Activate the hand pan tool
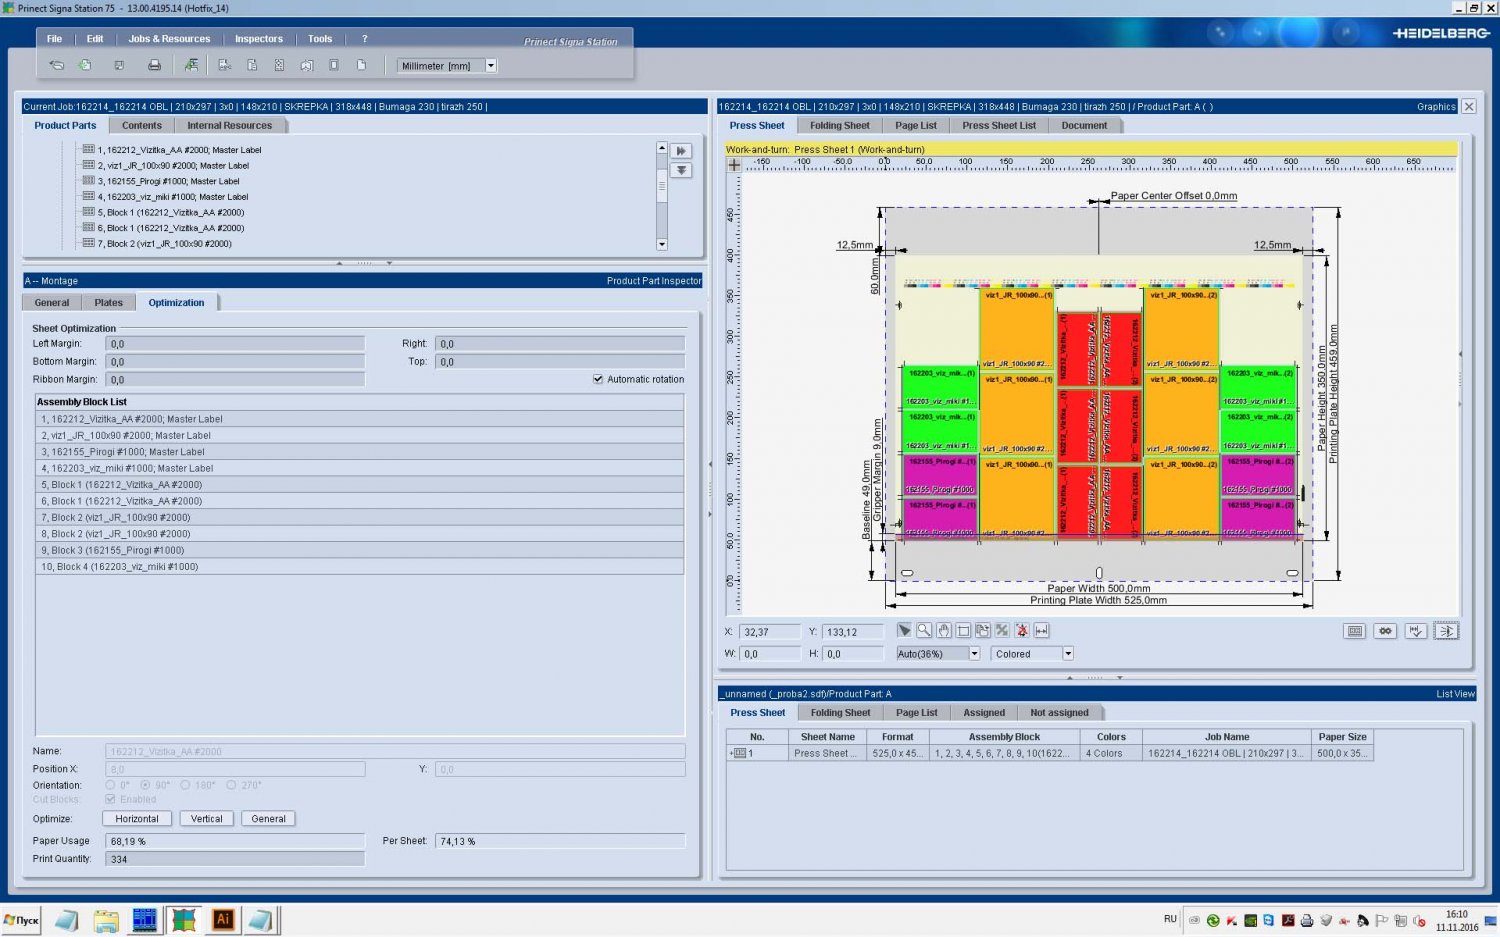1500x937 pixels. point(943,631)
